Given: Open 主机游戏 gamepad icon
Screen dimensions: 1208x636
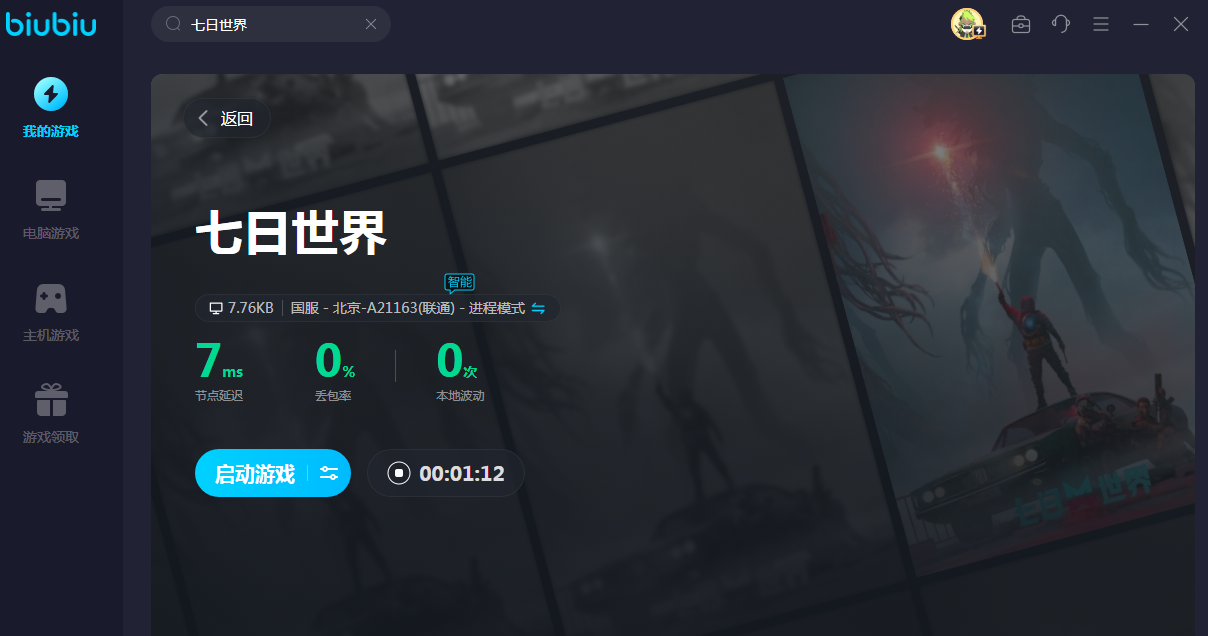Looking at the screenshot, I should [51, 298].
